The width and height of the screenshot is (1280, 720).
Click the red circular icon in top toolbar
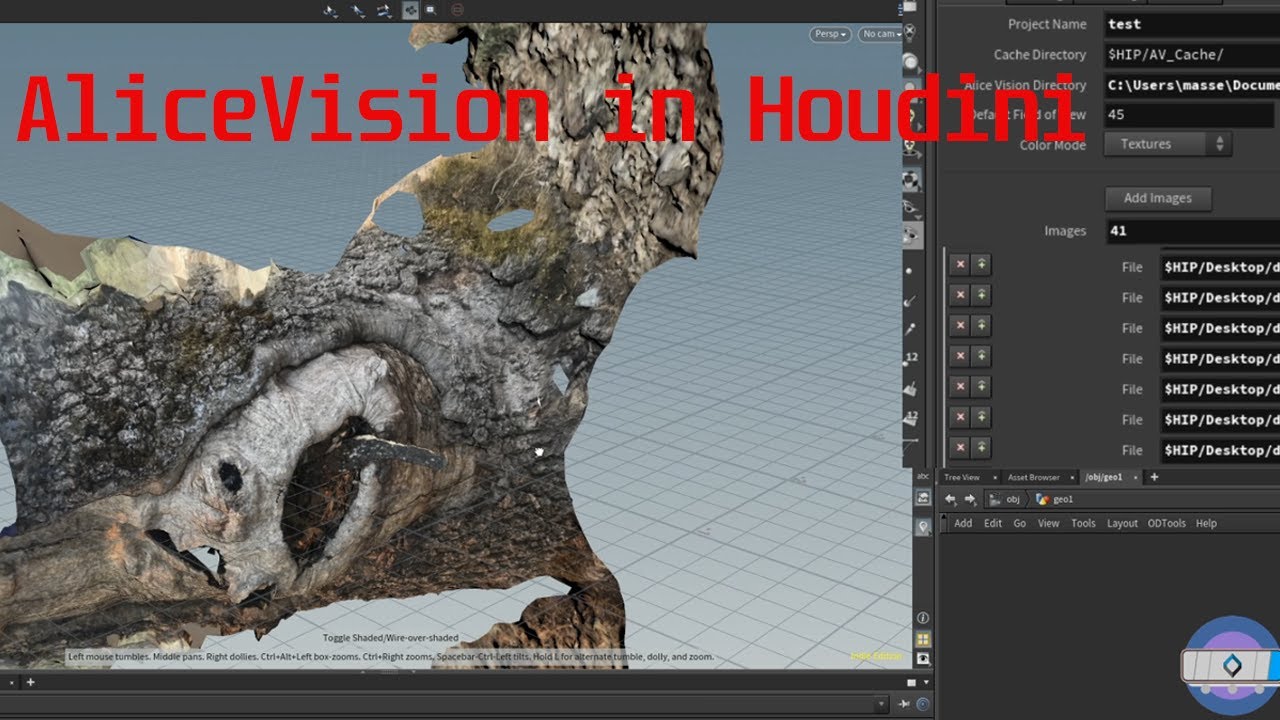tap(457, 10)
